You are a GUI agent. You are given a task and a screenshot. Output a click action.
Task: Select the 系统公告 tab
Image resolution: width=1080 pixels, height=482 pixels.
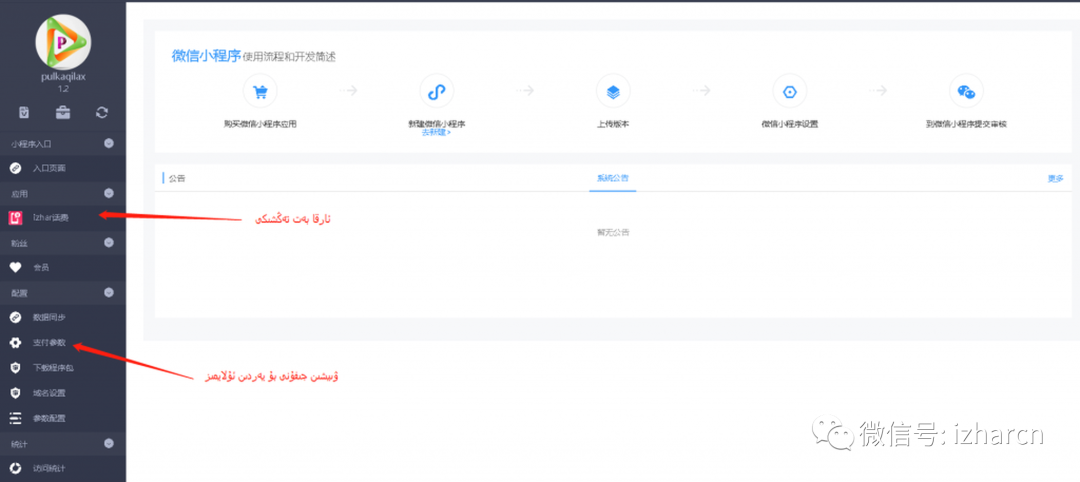tap(612, 178)
